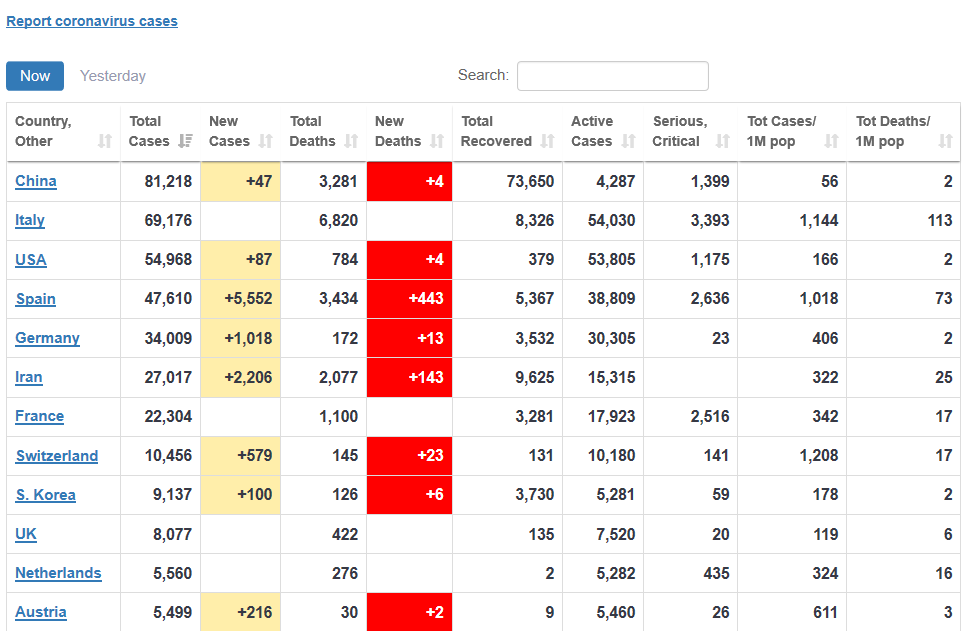The image size is (972, 631).
Task: Open the Austria country link
Action: click(41, 612)
